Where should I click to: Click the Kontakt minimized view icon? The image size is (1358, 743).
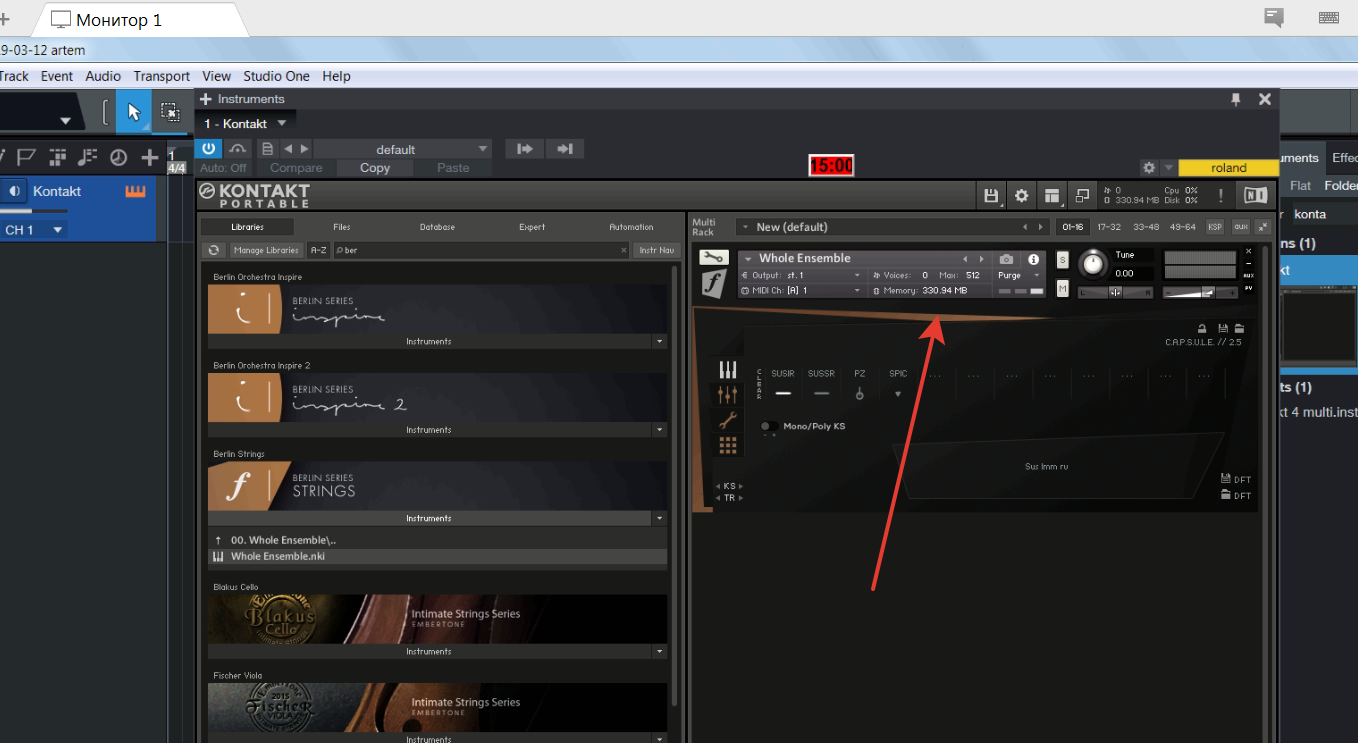pos(1082,195)
